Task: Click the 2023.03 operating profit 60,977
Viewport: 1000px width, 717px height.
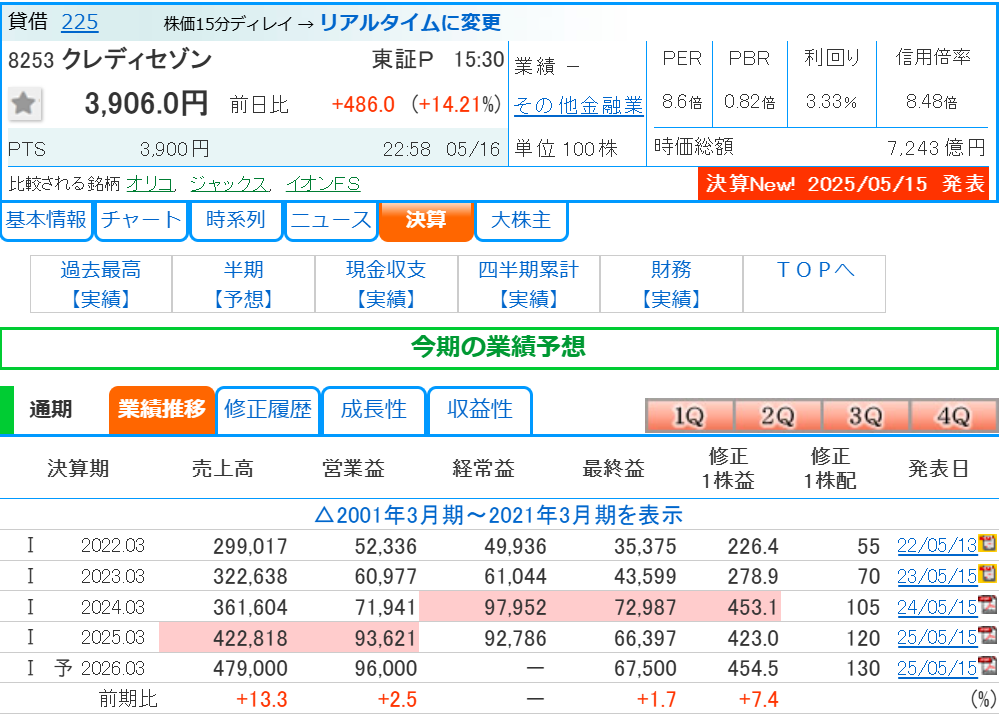Action: coord(386,577)
